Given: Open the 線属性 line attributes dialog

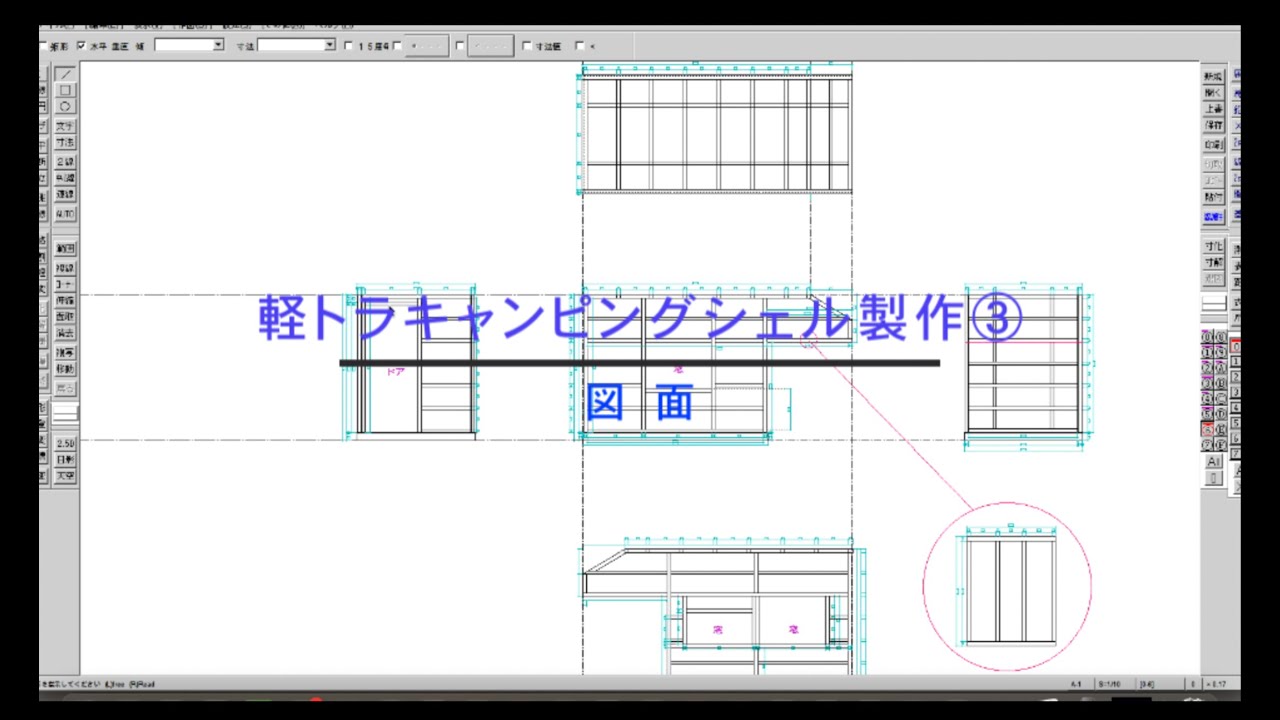Looking at the screenshot, I should (x=1213, y=217).
